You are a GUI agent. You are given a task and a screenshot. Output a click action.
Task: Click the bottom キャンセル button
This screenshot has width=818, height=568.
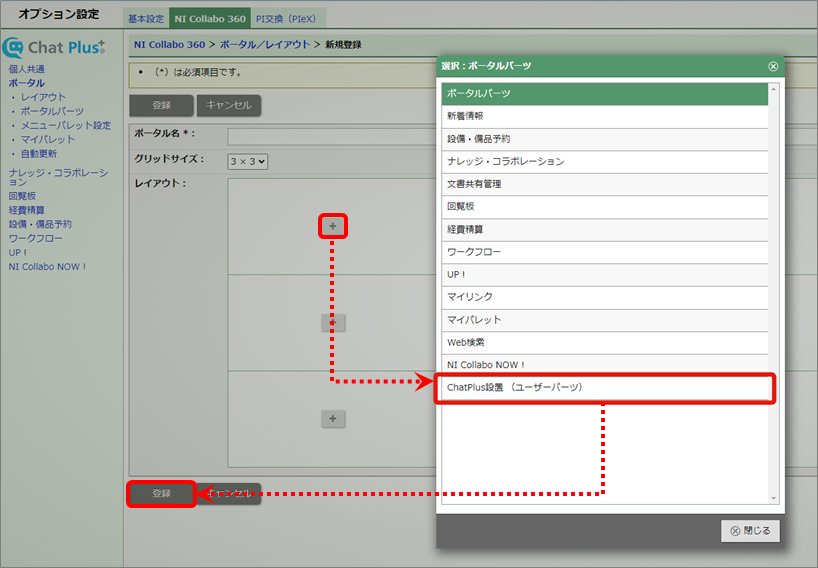[229, 493]
